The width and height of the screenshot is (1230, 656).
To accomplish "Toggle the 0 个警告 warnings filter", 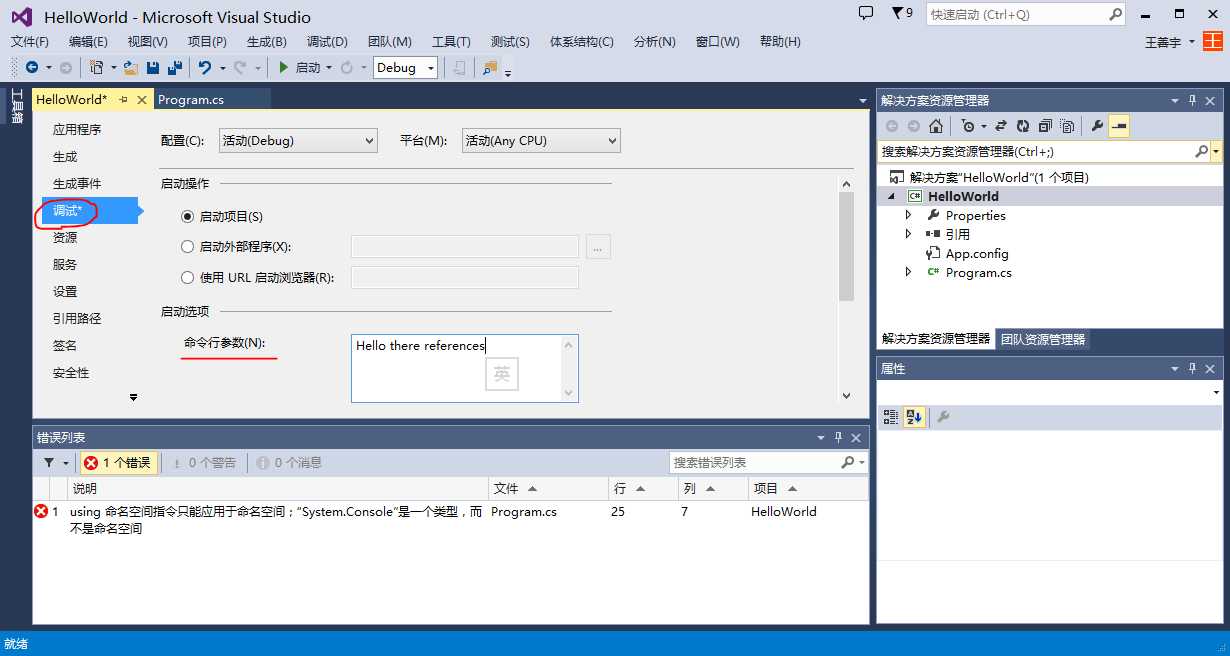I will click(204, 462).
